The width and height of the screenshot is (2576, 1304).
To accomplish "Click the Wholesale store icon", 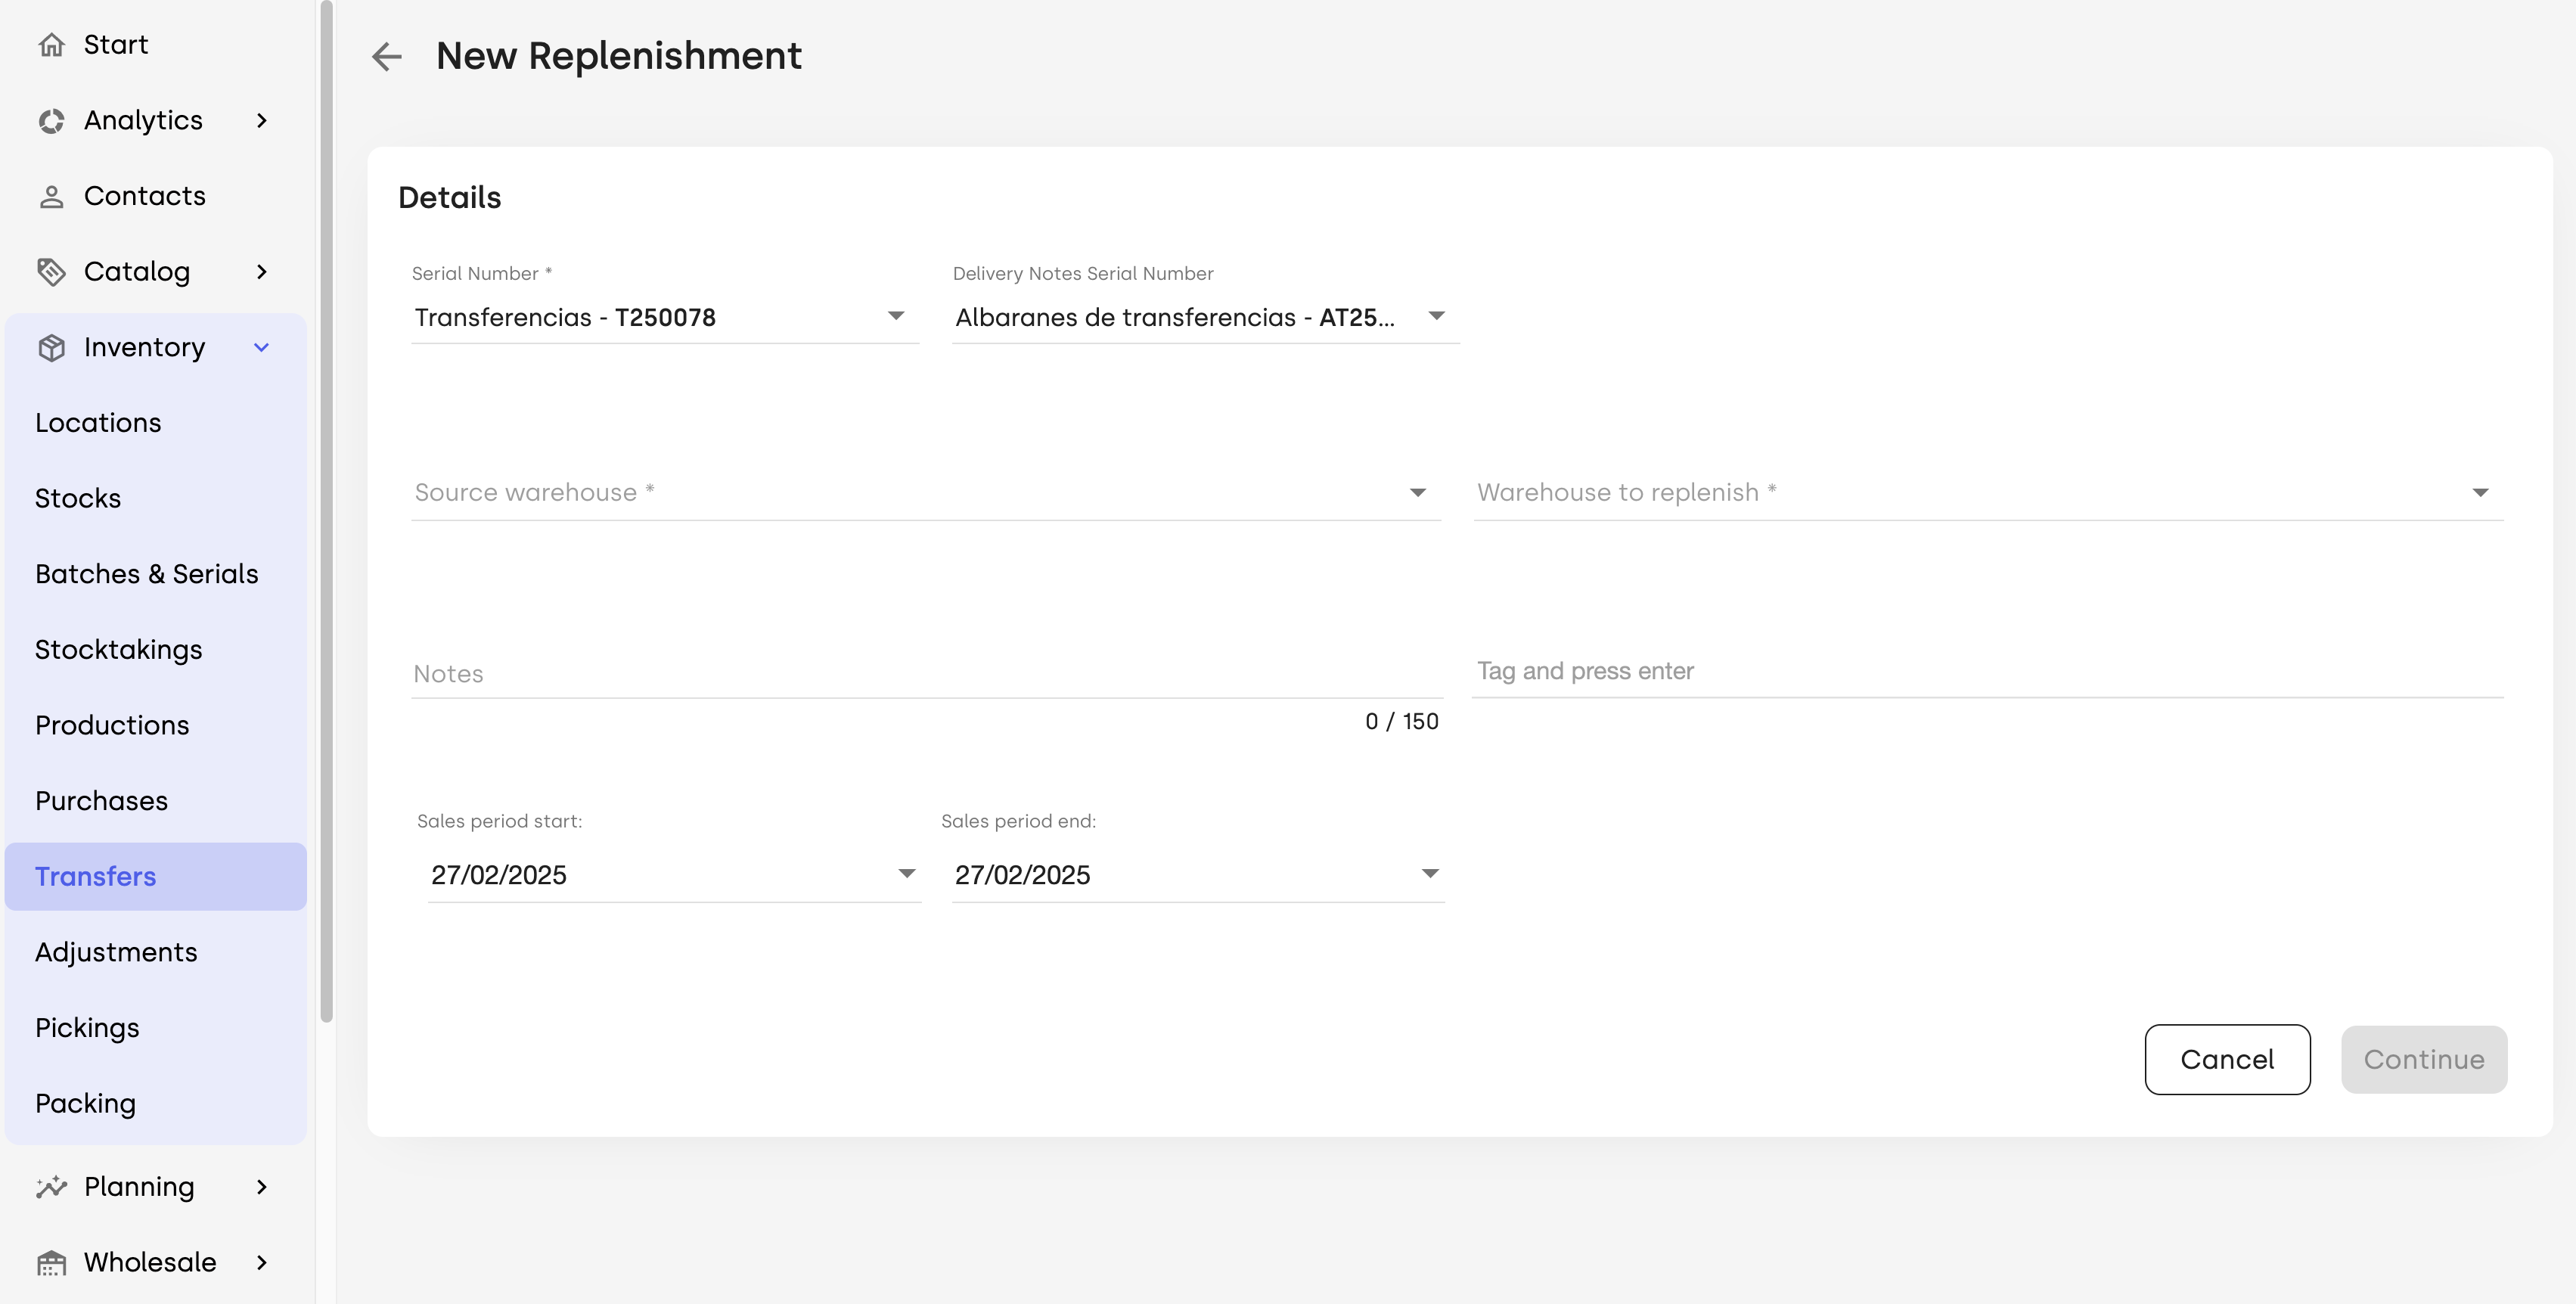I will (51, 1263).
